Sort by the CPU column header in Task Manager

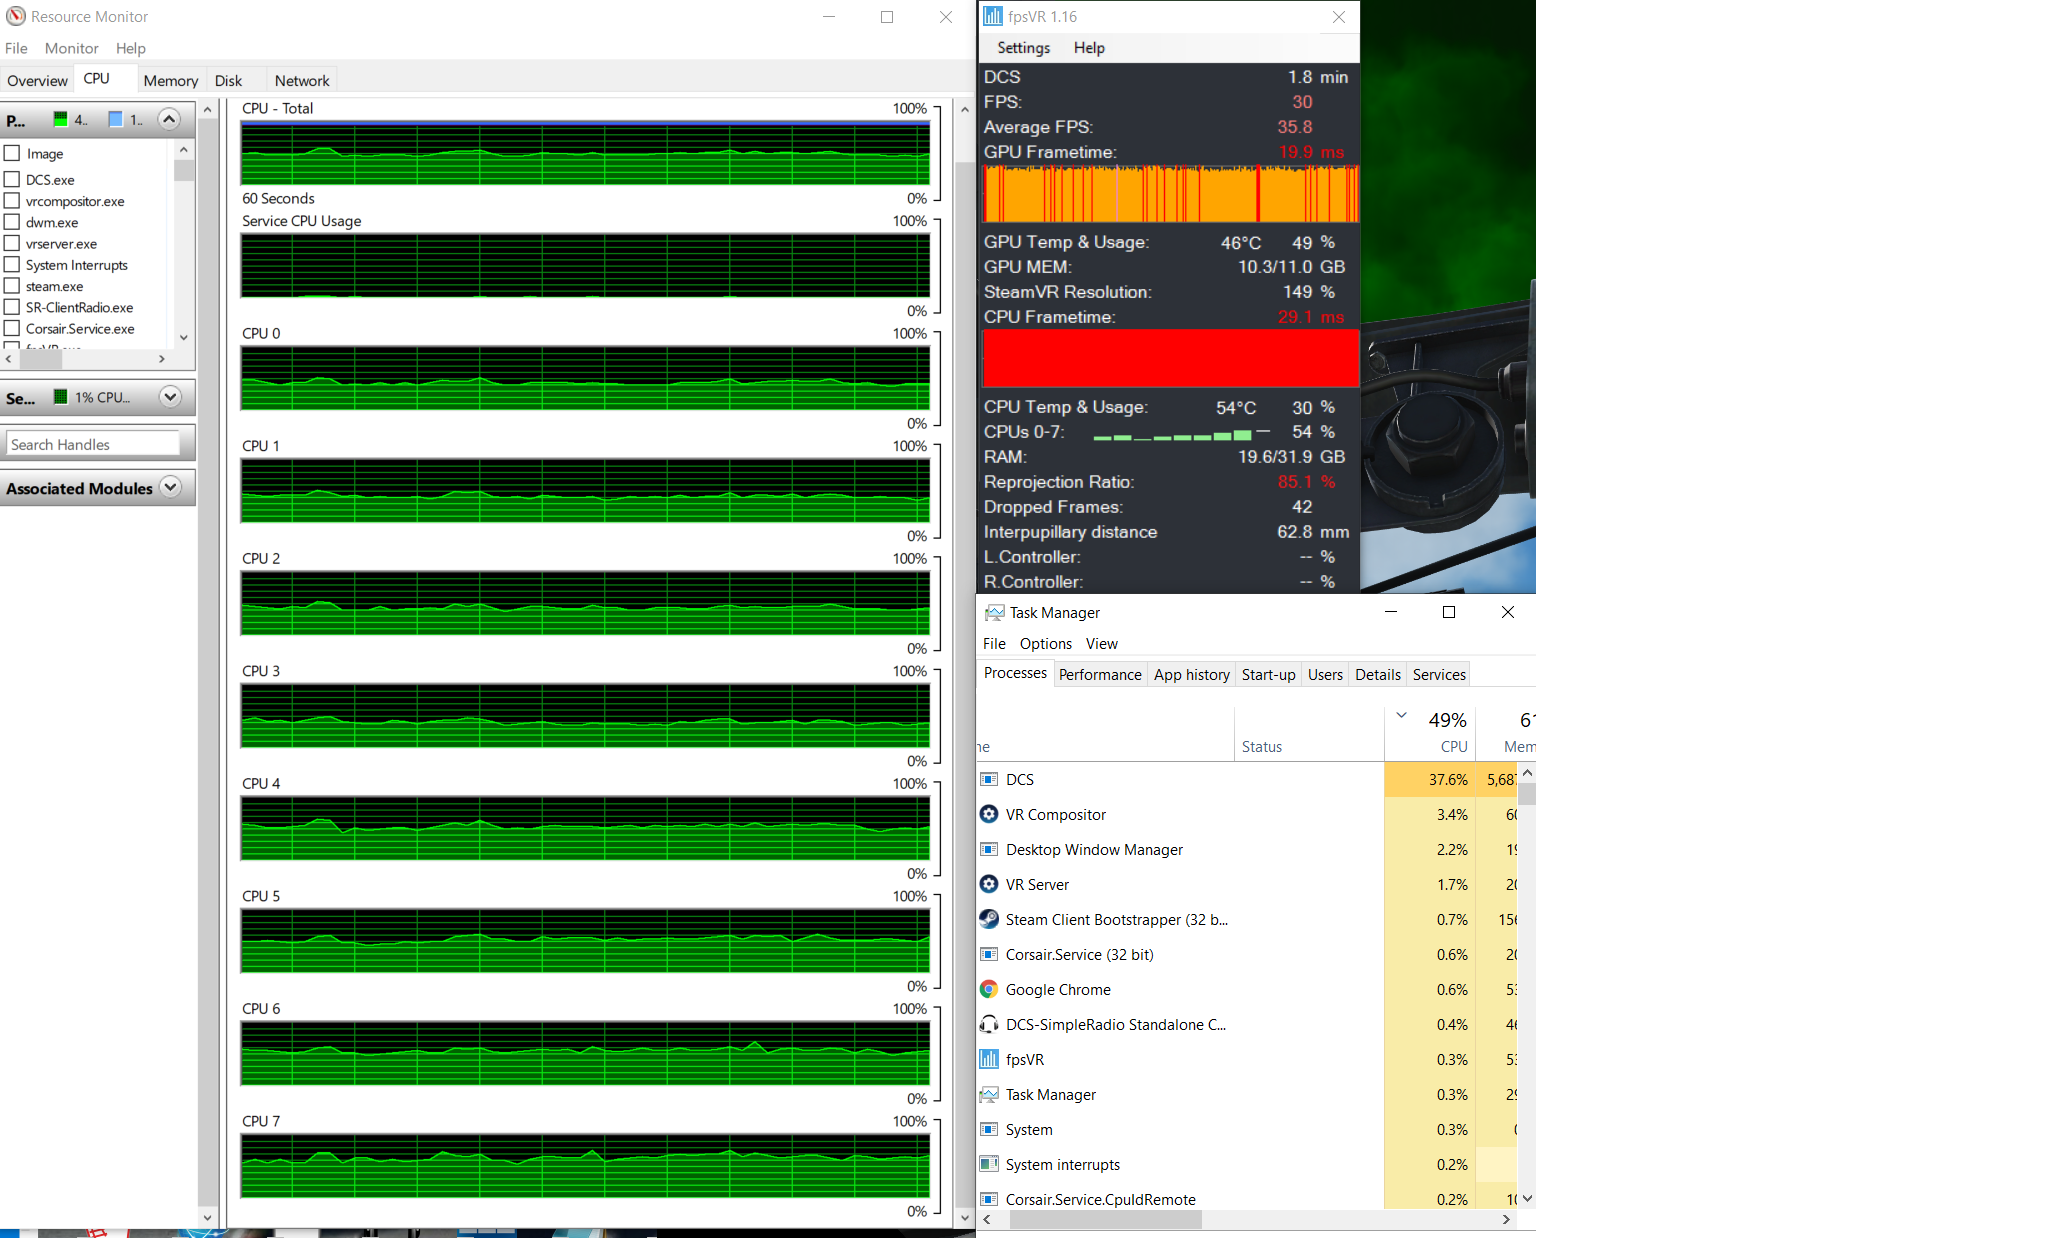pyautogui.click(x=1430, y=733)
